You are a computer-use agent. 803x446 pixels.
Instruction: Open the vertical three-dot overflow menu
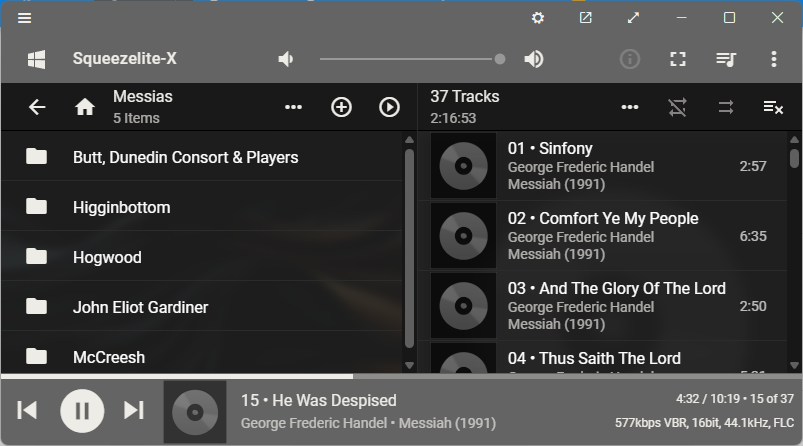tap(774, 59)
